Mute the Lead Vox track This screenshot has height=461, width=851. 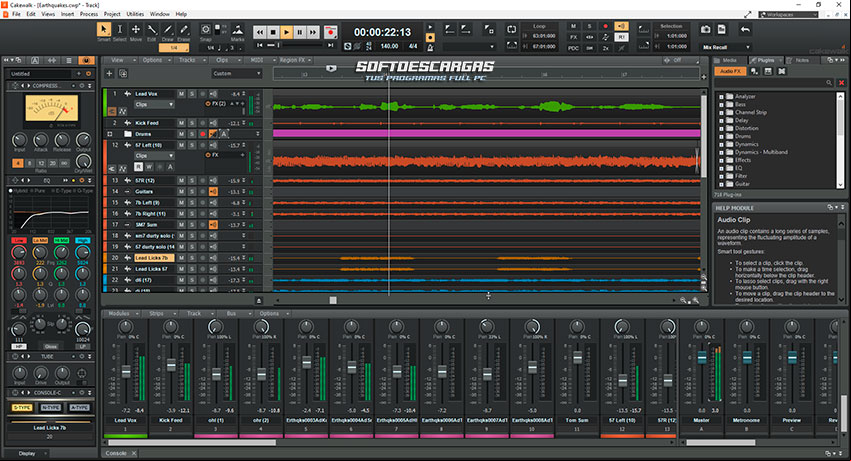181,94
